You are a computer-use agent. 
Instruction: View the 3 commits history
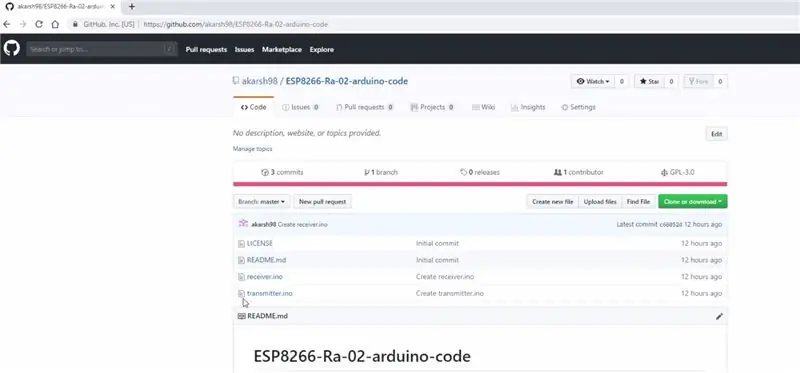coord(282,172)
